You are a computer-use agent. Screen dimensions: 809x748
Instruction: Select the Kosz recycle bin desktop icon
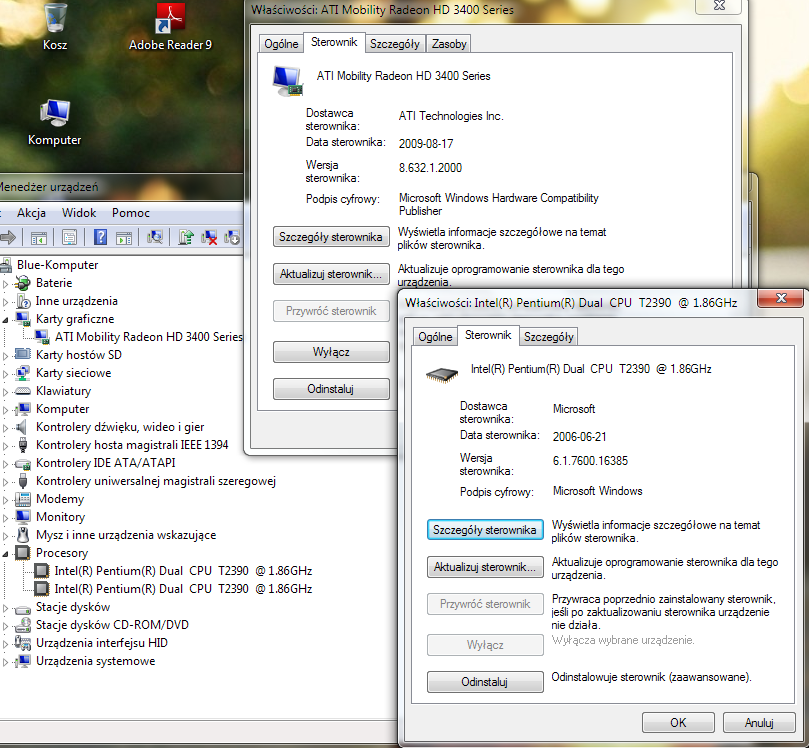55,27
